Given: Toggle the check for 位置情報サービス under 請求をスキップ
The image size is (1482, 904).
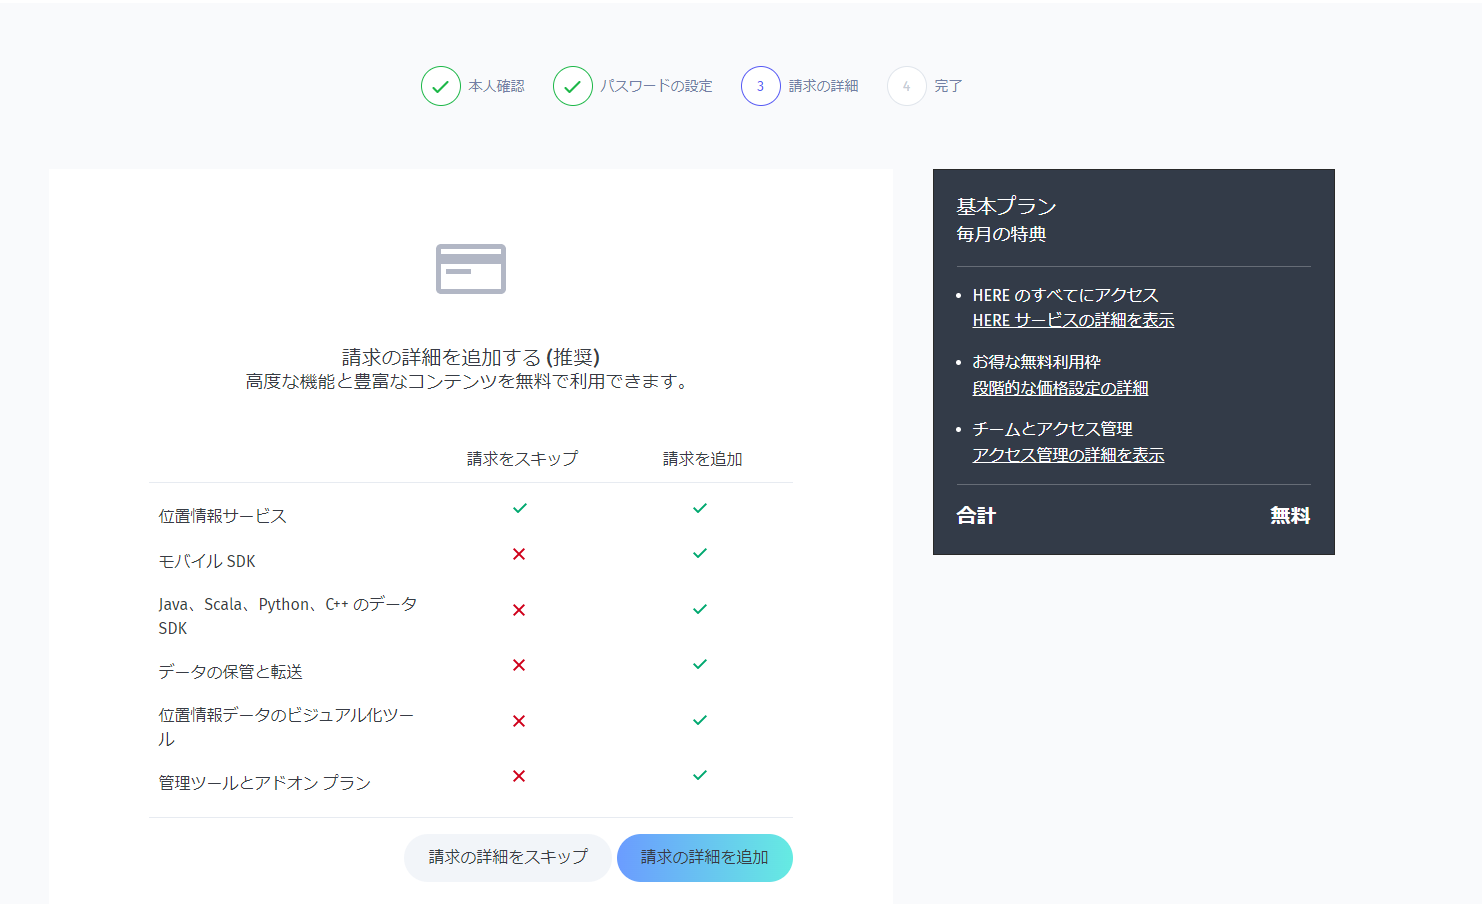Looking at the screenshot, I should [x=519, y=508].
